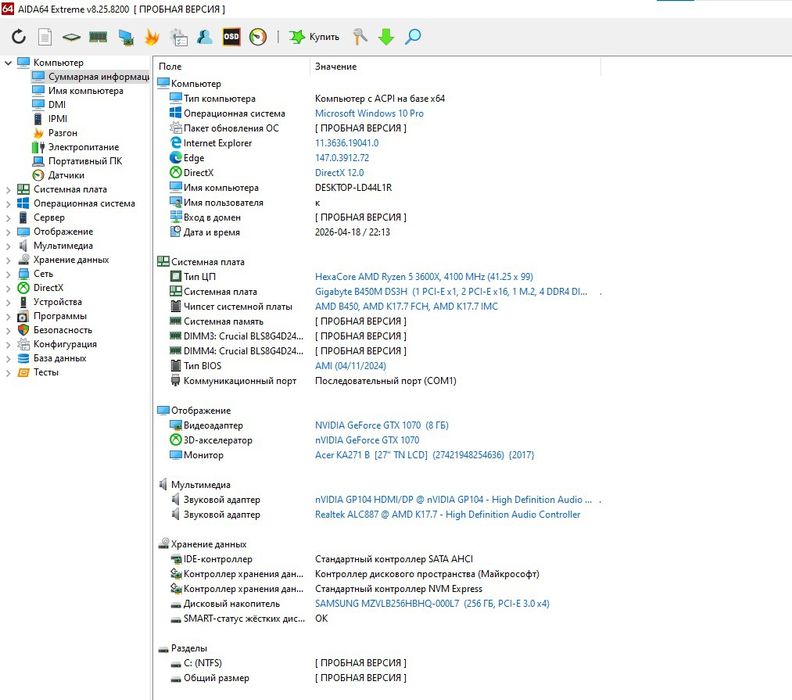This screenshot has height=700, width=792.
Task: Open the DirectX 12.0 link
Action: pyautogui.click(x=339, y=173)
